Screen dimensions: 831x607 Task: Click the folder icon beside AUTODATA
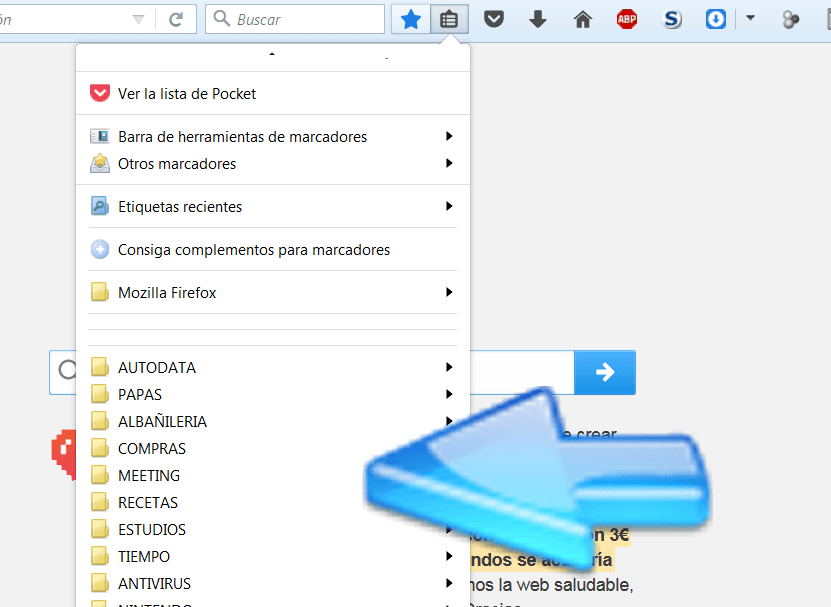tap(100, 367)
